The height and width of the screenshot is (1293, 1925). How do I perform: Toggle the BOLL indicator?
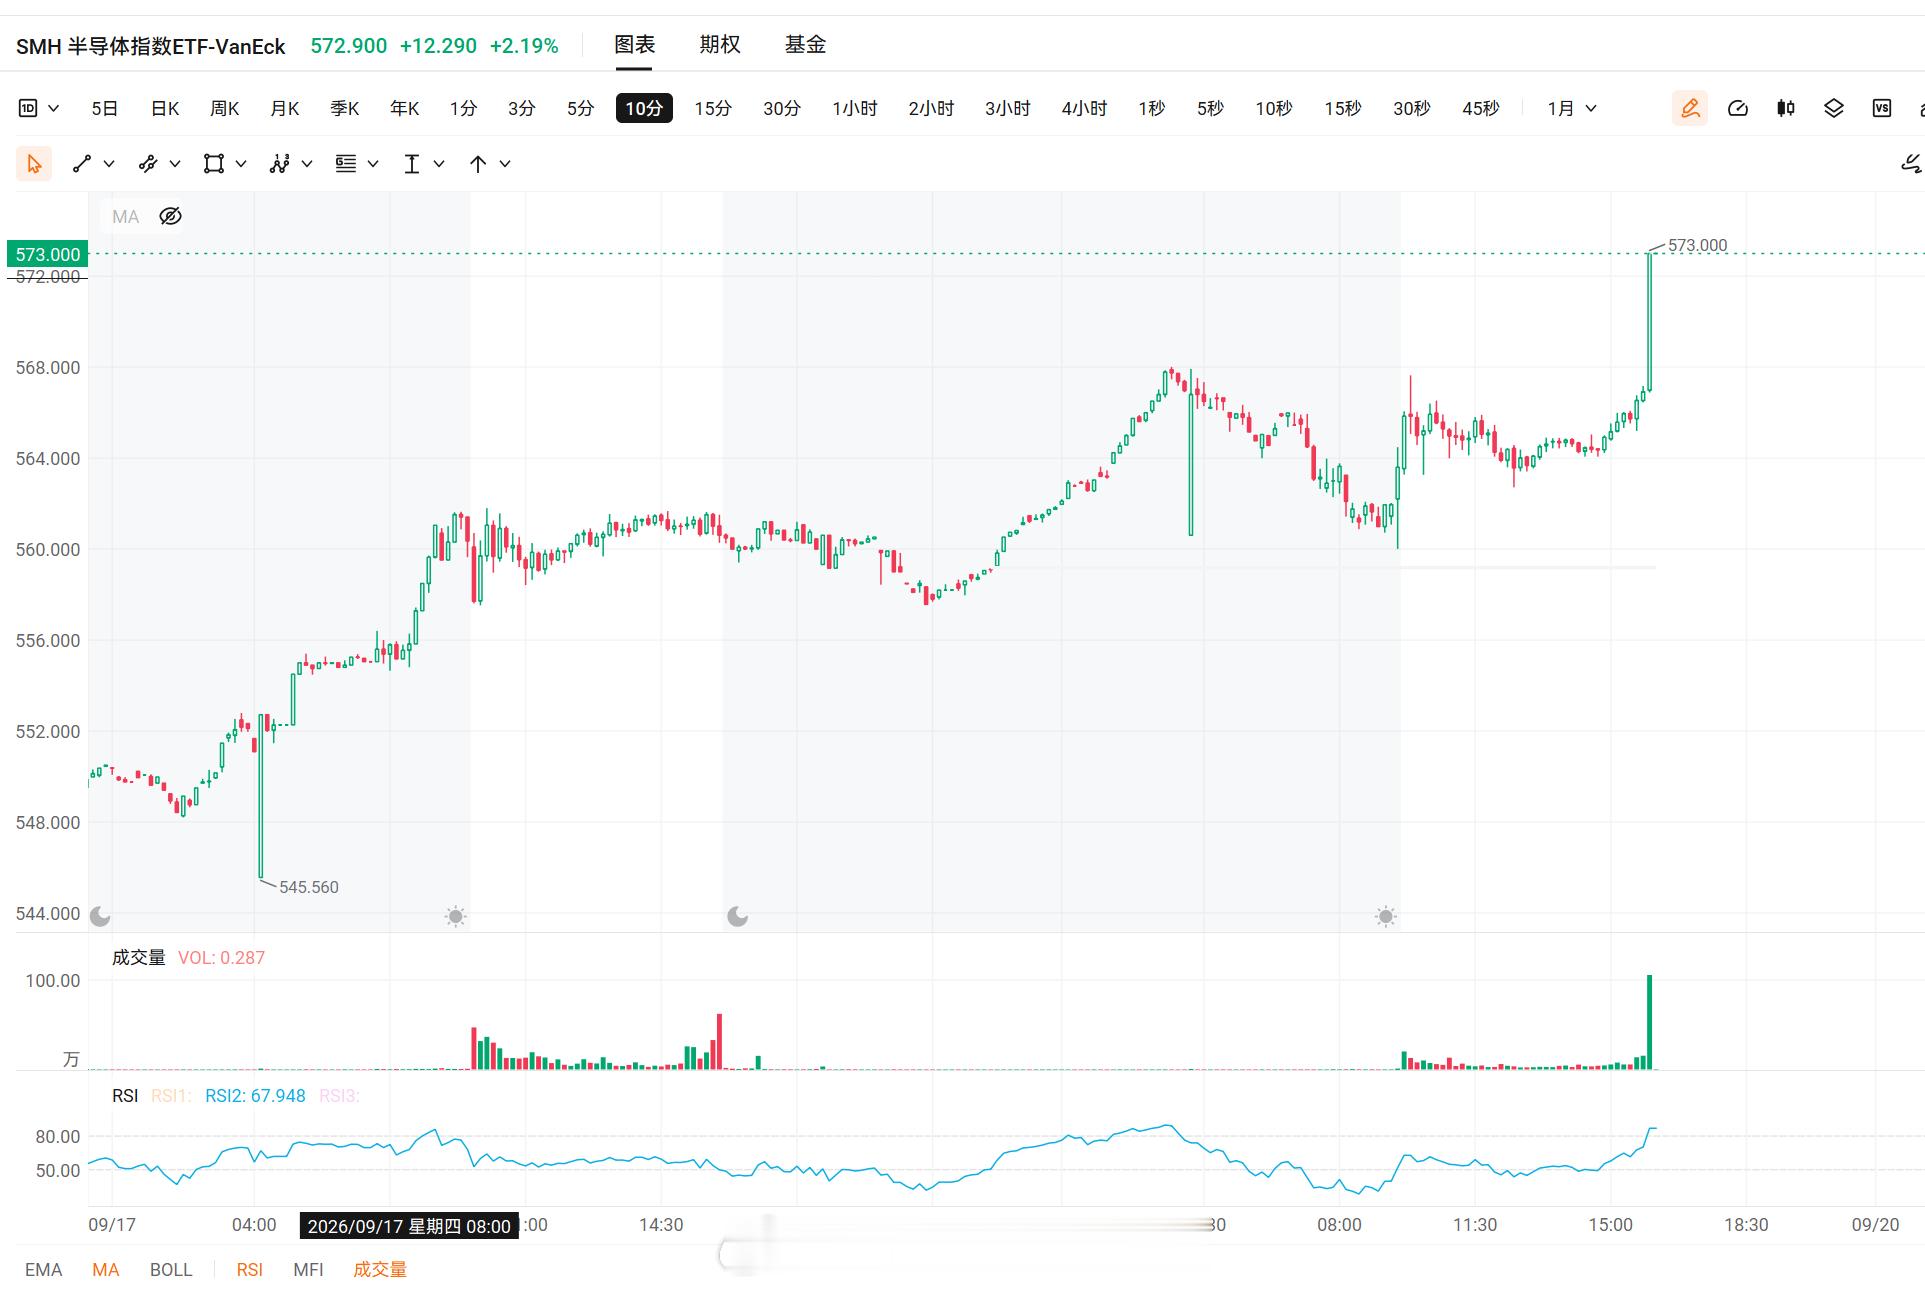point(171,1269)
